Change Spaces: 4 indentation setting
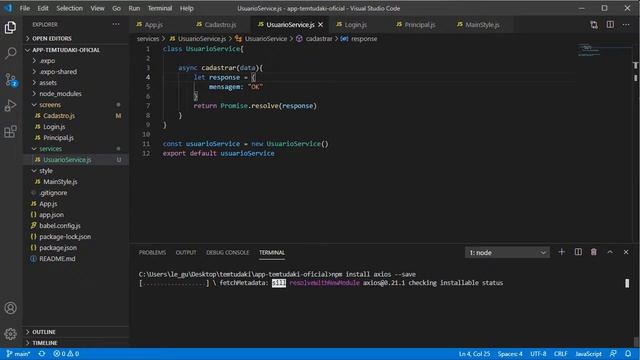Image resolution: width=640 pixels, height=360 pixels. pos(510,354)
